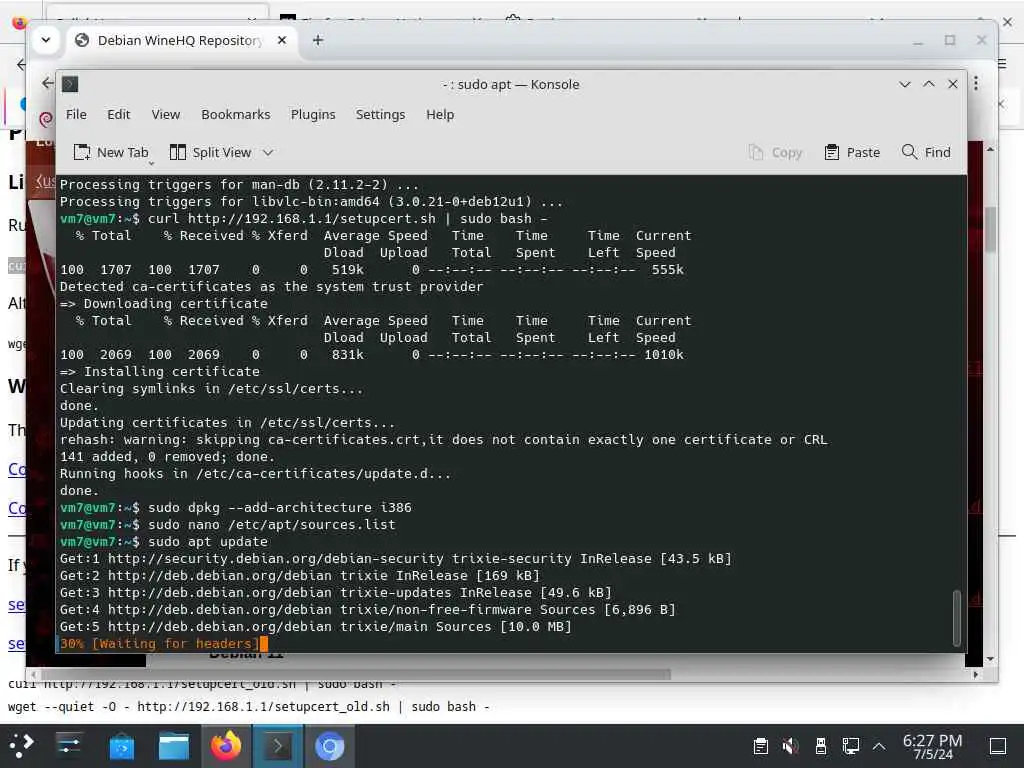Open System Settings from the taskbar
1024x768 pixels.
coord(69,746)
